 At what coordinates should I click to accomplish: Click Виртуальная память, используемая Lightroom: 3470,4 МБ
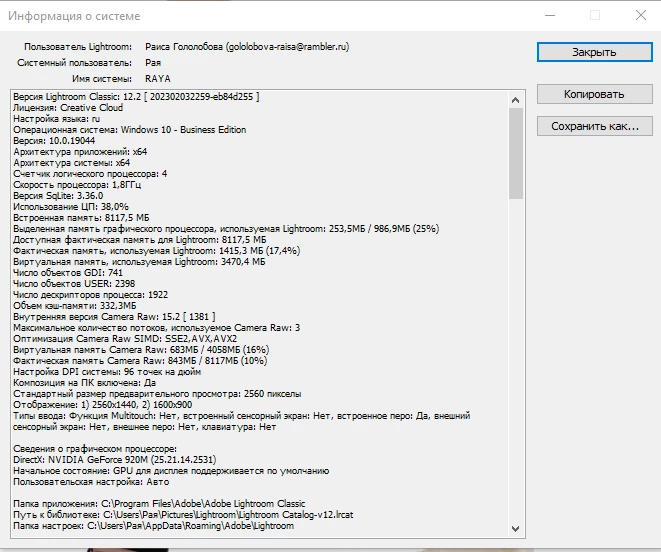[139, 261]
